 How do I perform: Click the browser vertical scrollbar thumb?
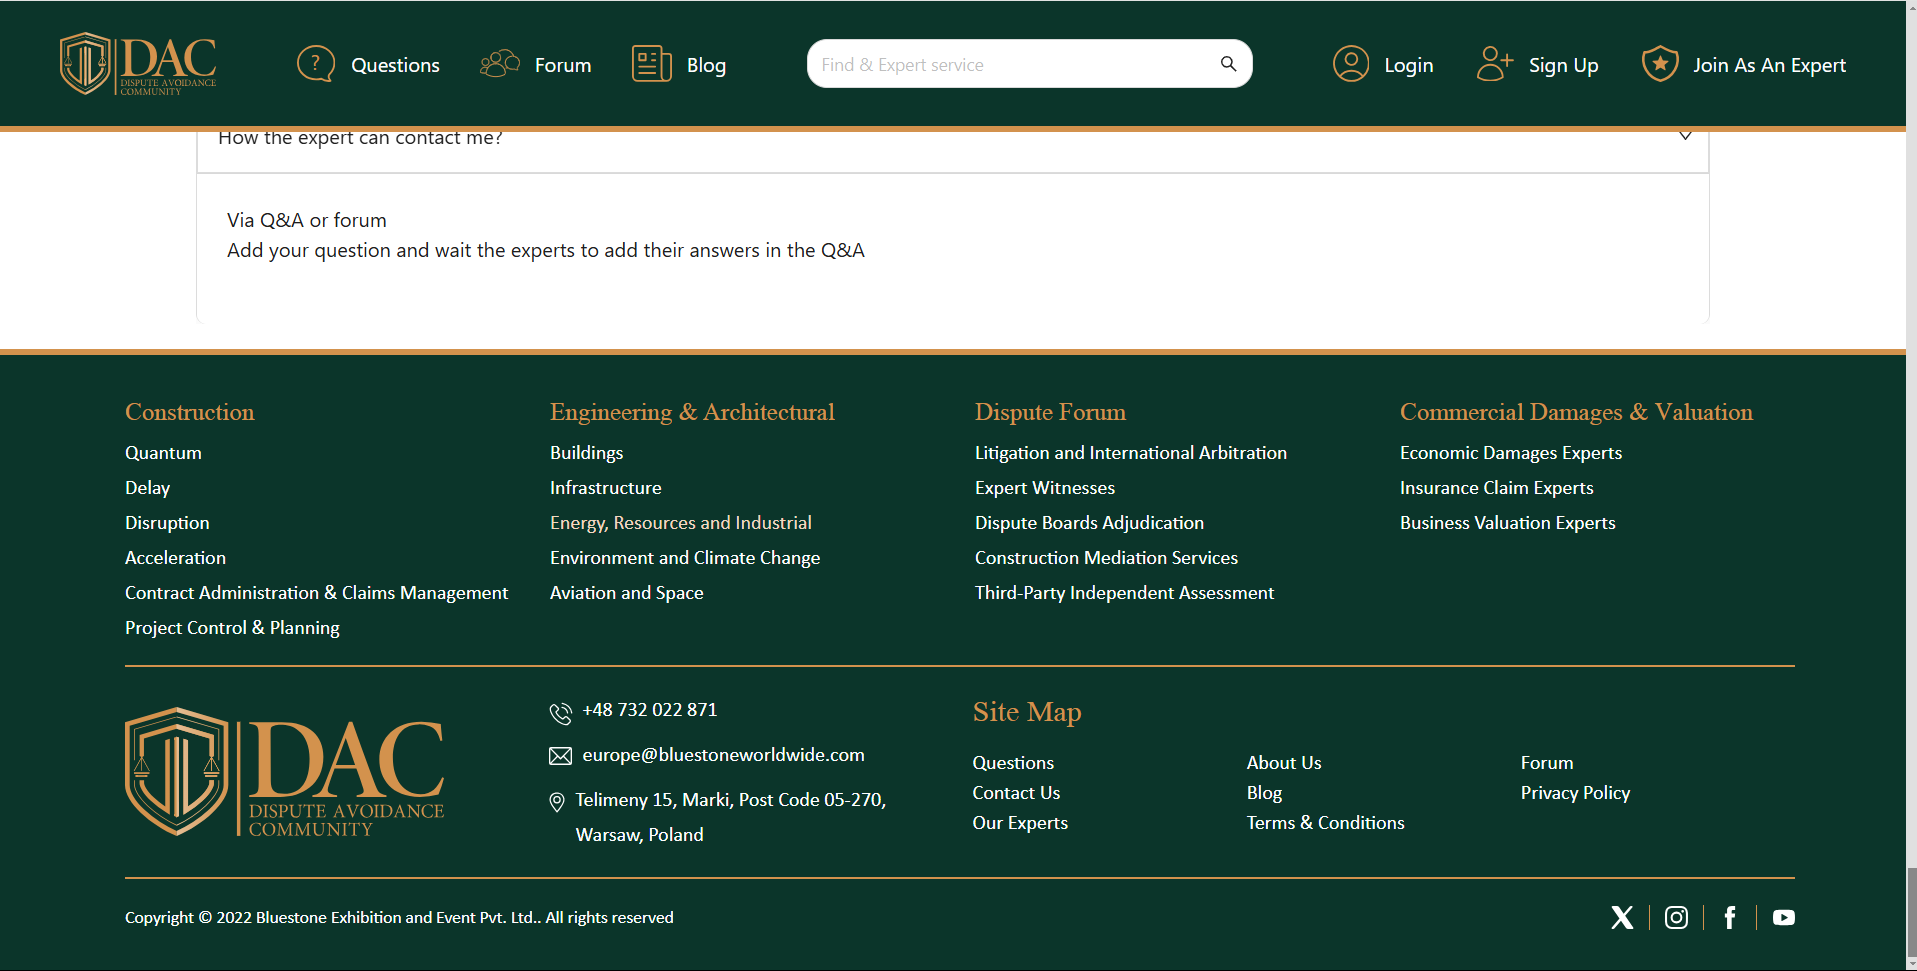tap(1911, 914)
